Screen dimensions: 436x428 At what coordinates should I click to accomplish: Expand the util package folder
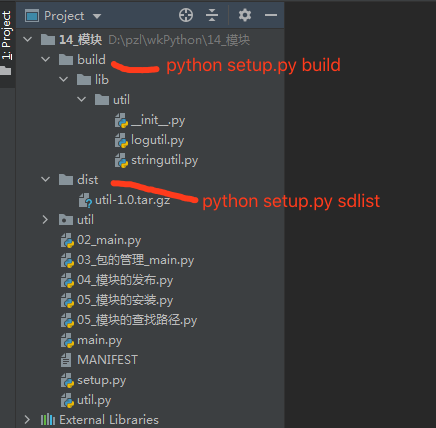coord(45,220)
